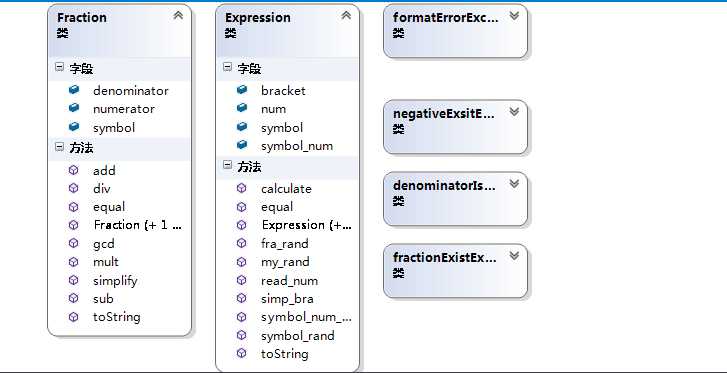Select the fractionExistEx... class header
This screenshot has height=373, width=727.
[445, 257]
